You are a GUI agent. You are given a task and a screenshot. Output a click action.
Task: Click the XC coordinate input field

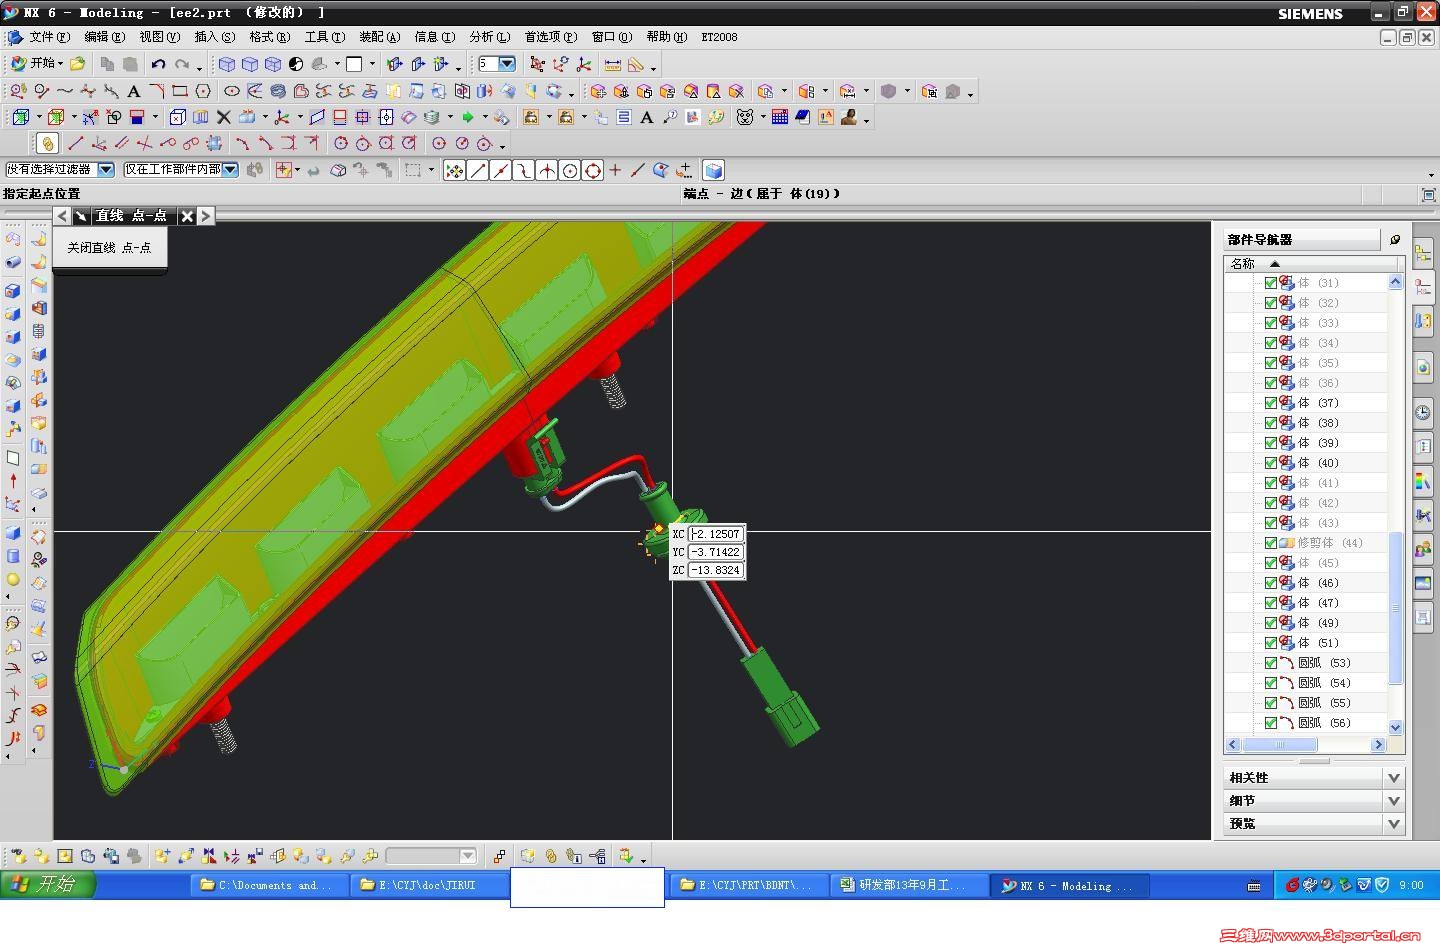[716, 534]
